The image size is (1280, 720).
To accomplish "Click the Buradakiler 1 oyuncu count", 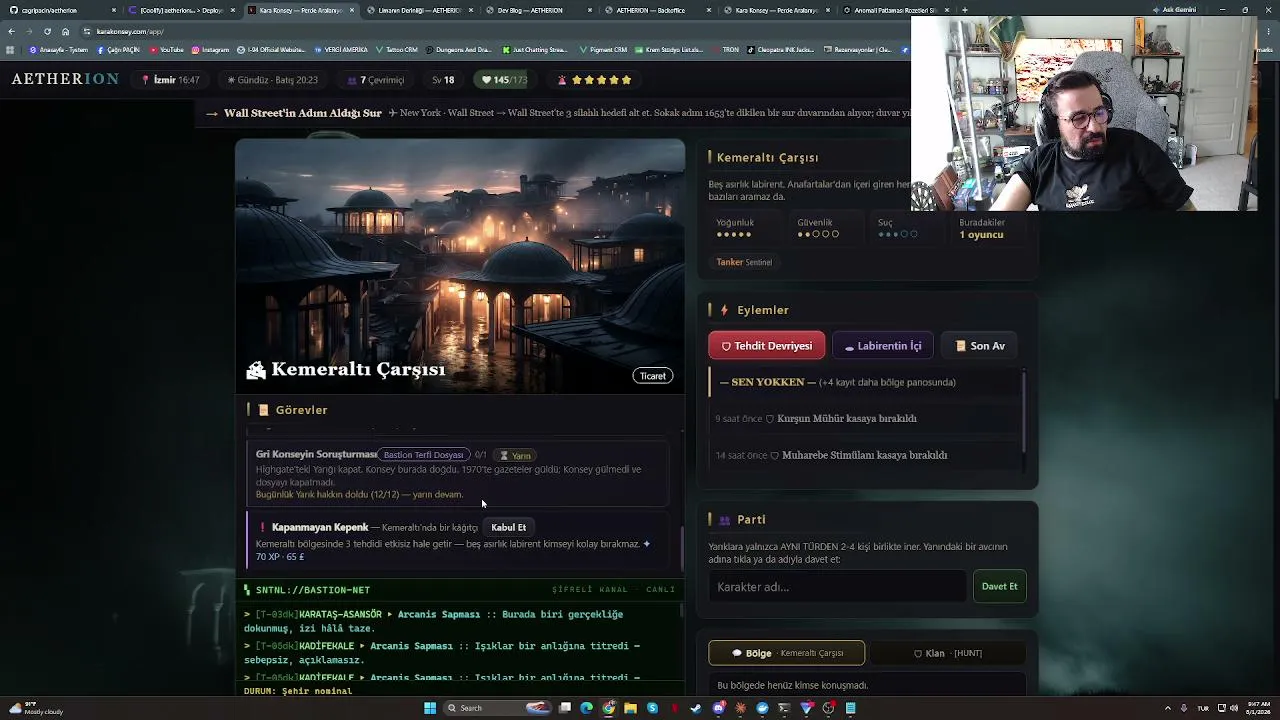I will tap(981, 235).
